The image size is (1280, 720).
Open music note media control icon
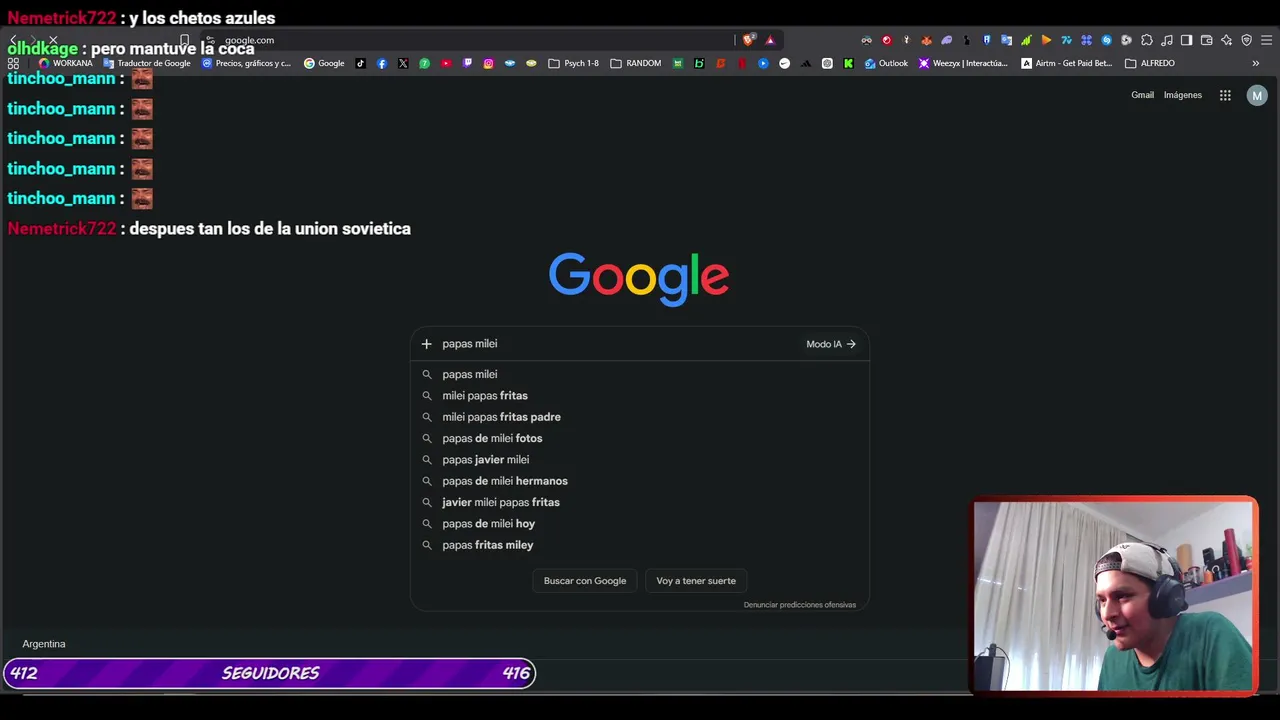[1166, 40]
